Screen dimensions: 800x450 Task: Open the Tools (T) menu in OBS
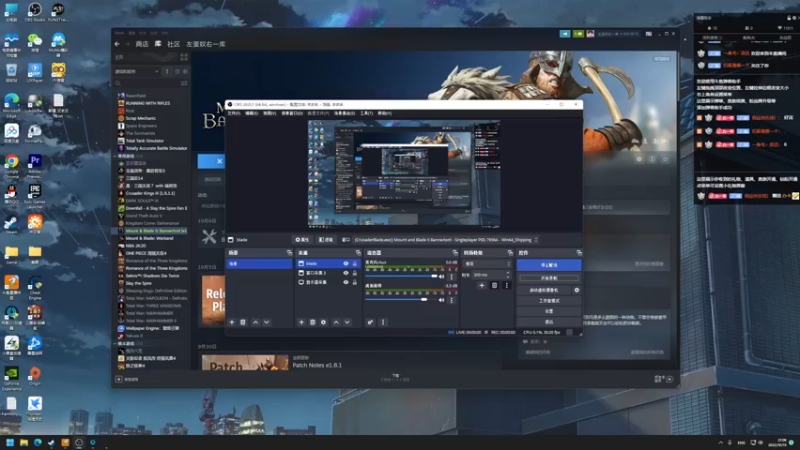(x=366, y=113)
